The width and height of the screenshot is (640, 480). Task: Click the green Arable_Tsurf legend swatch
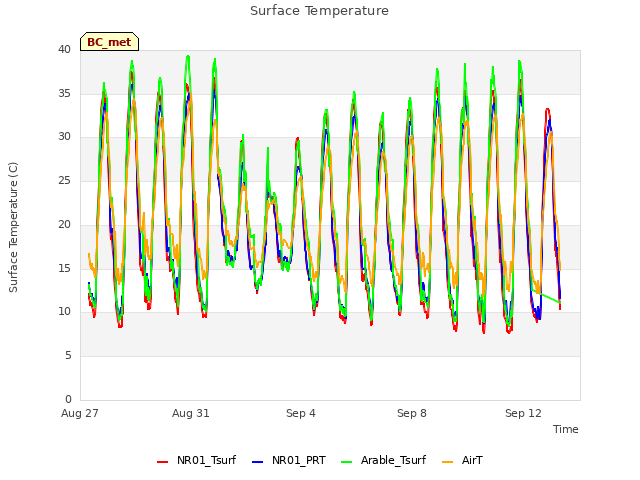[346, 462]
